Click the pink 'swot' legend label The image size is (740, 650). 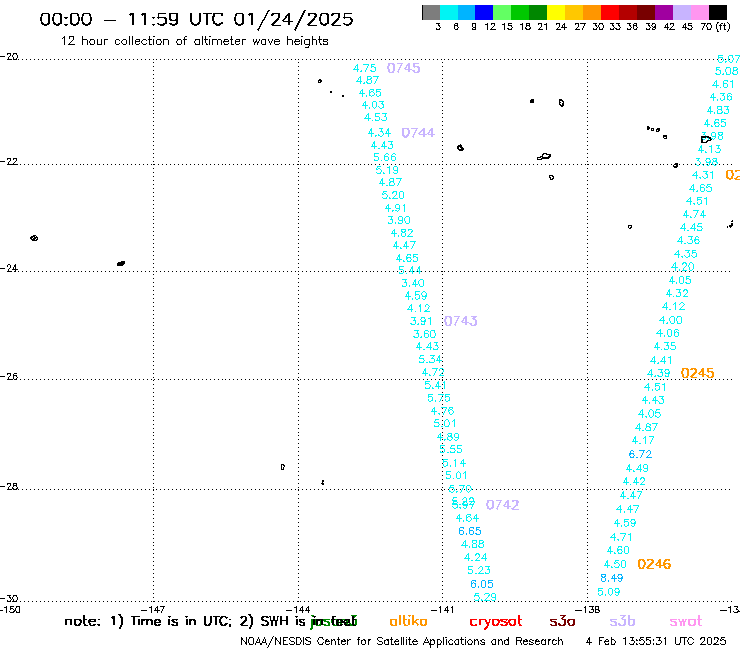click(x=686, y=622)
